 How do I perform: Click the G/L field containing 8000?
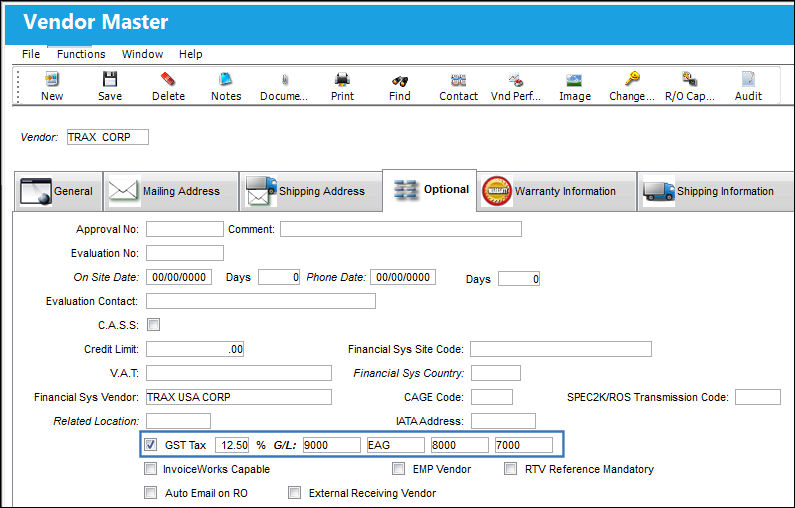pos(459,445)
